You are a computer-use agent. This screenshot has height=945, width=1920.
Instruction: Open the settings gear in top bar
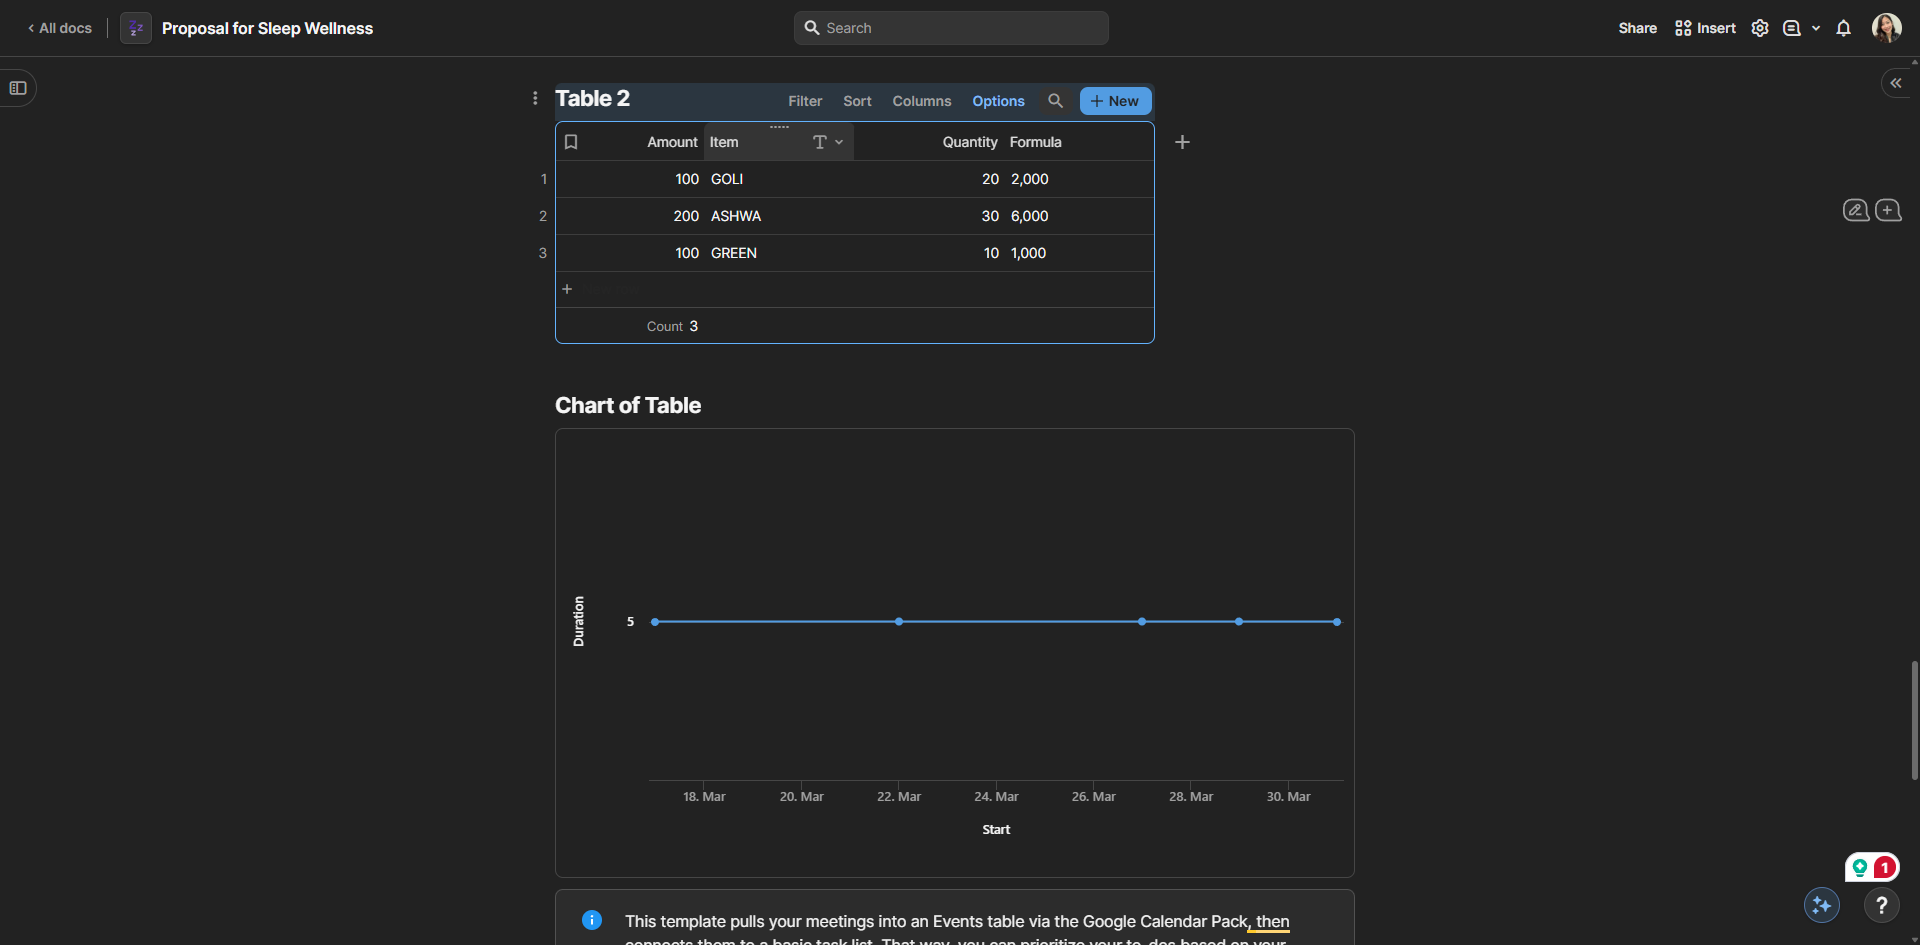pyautogui.click(x=1760, y=28)
